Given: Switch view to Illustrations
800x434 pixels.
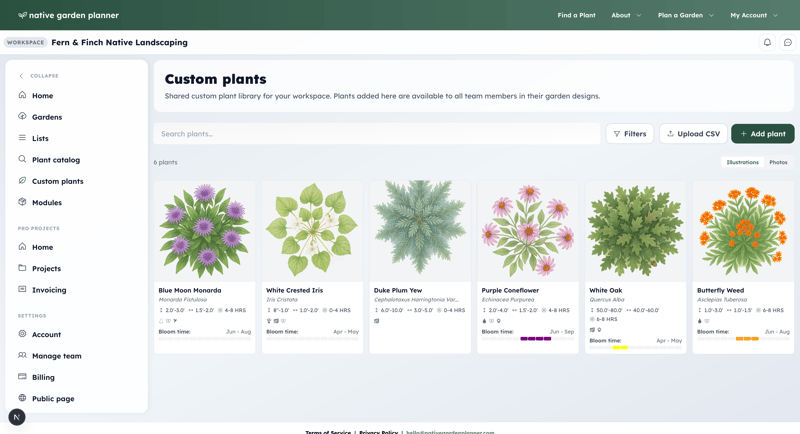Looking at the screenshot, I should coord(742,162).
